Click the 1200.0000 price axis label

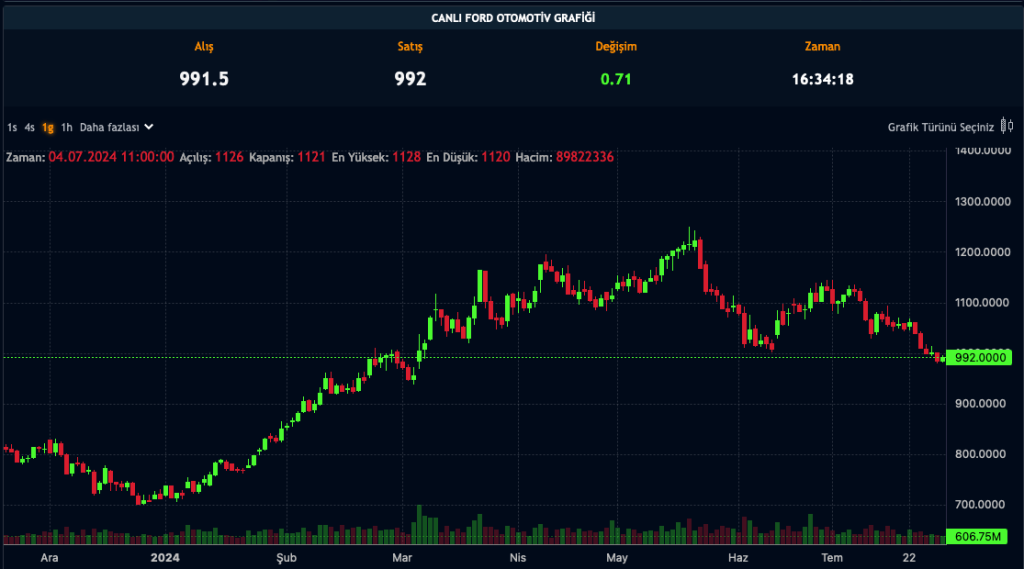coord(982,252)
